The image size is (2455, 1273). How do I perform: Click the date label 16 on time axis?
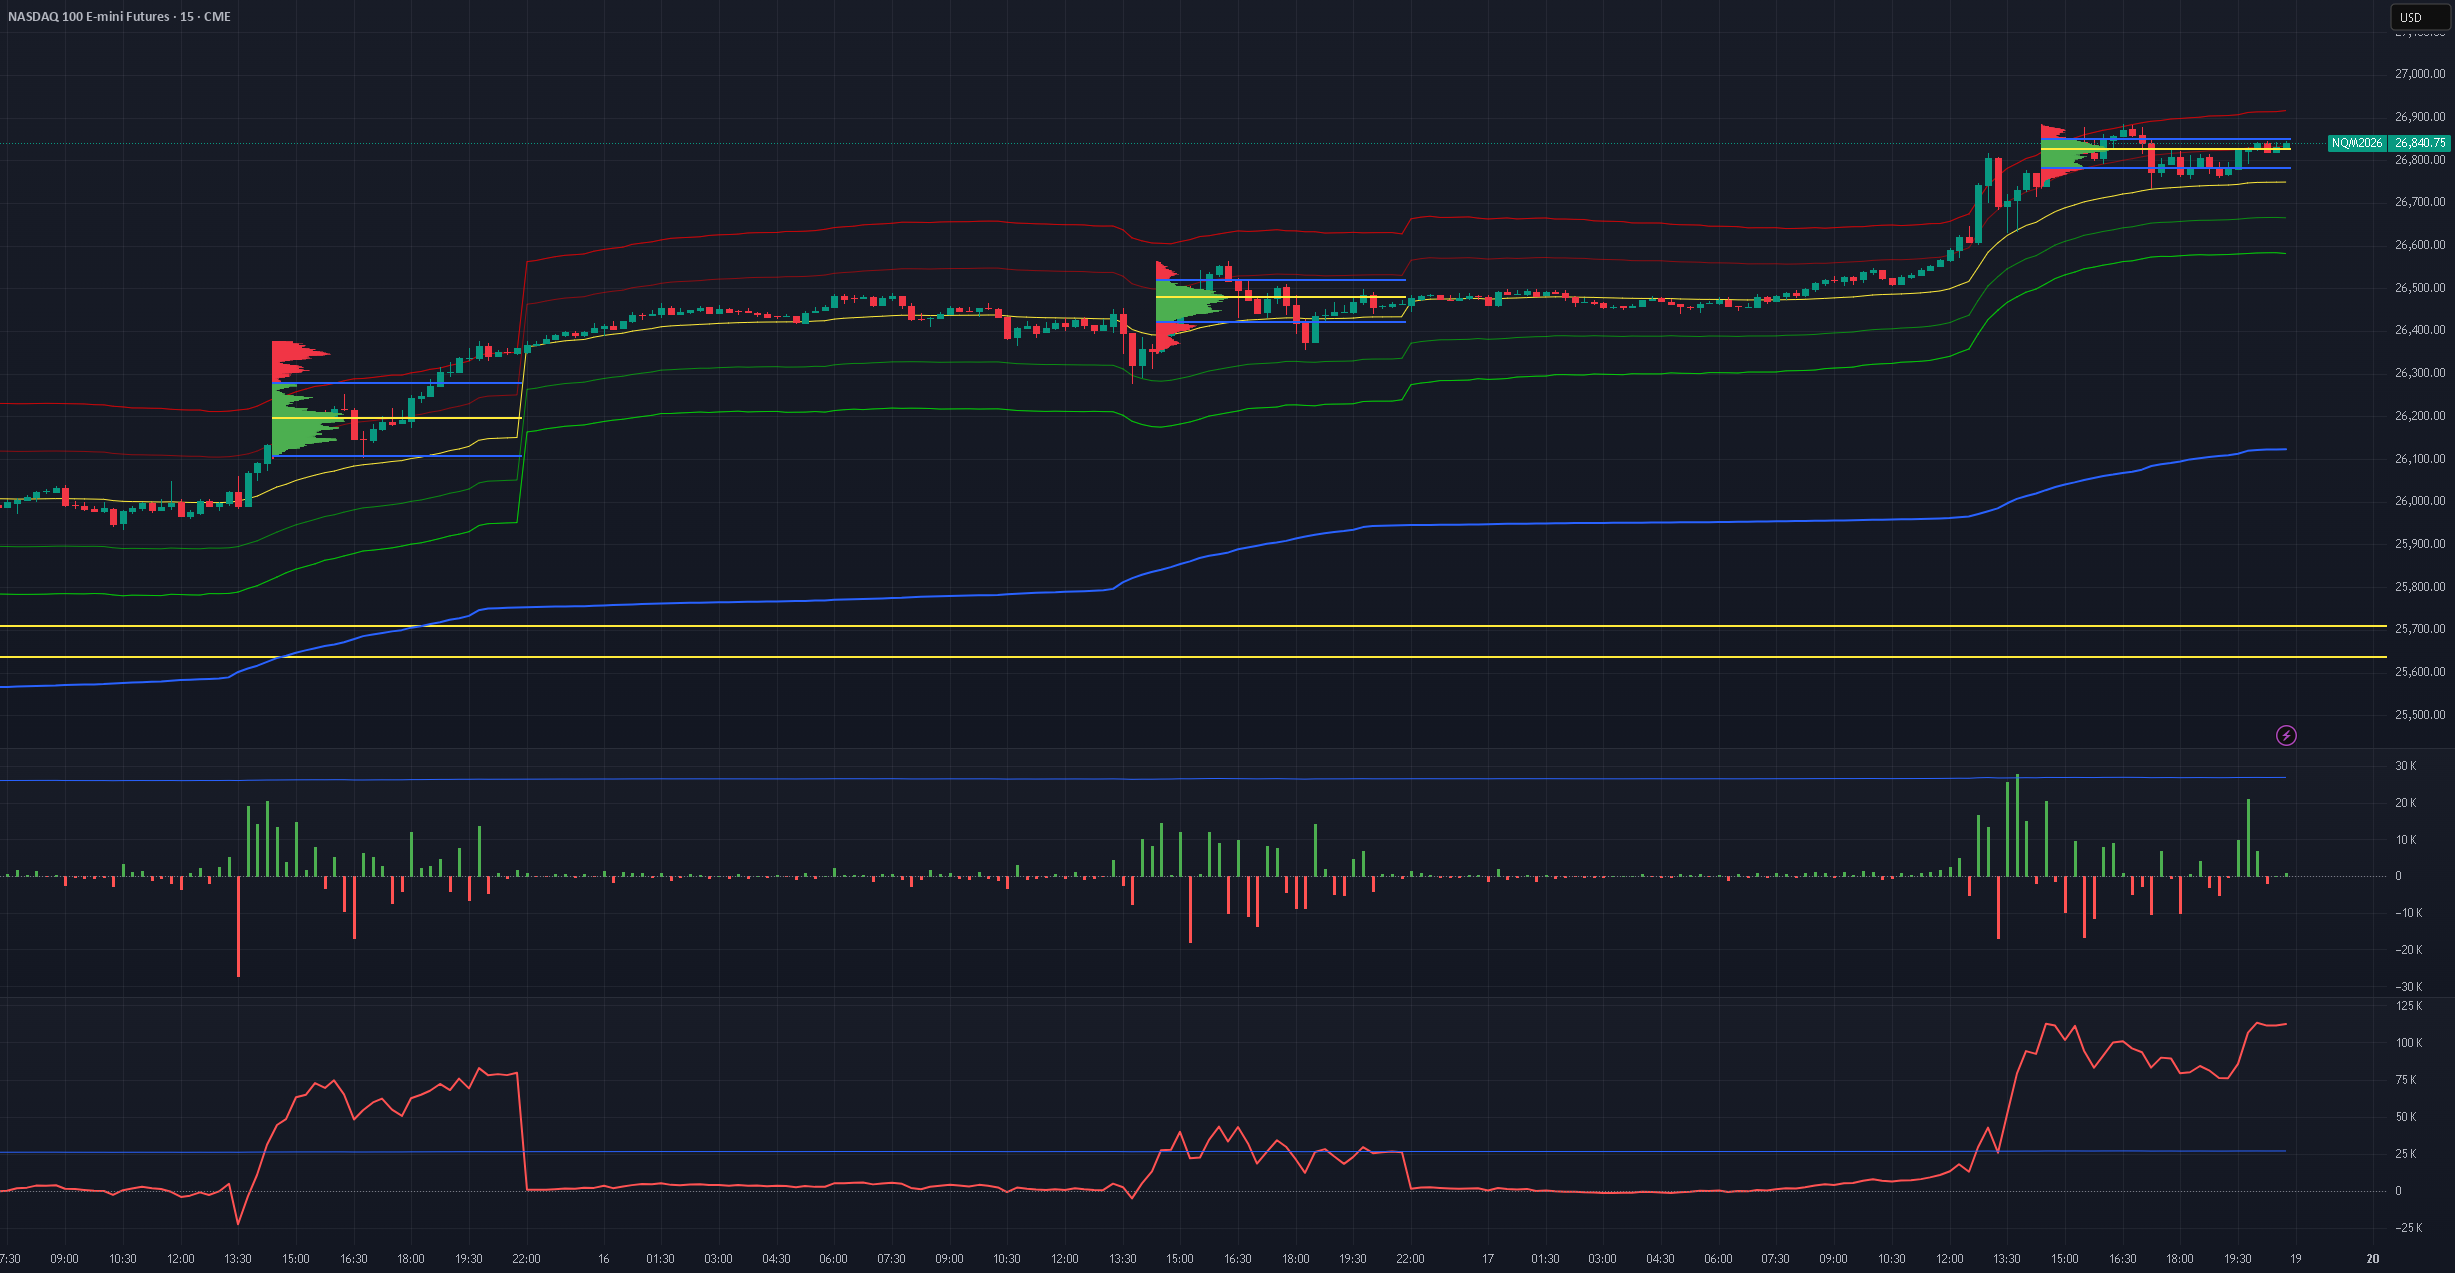click(603, 1259)
